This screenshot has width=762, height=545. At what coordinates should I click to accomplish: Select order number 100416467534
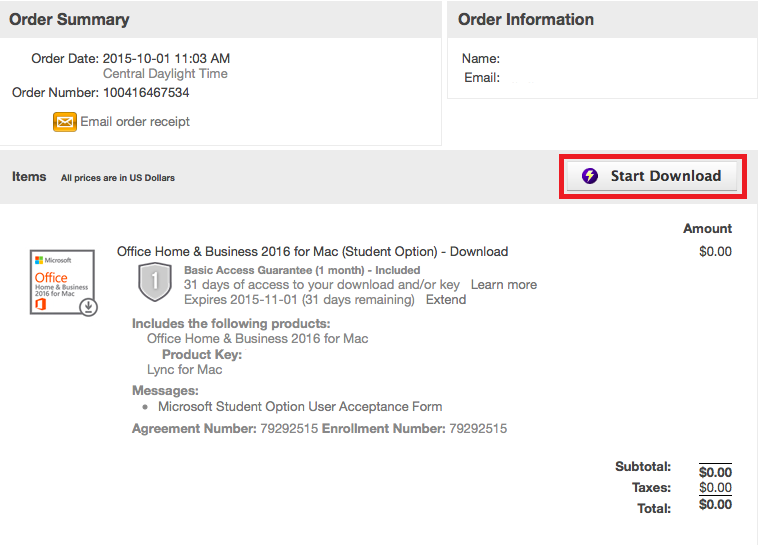tap(146, 92)
